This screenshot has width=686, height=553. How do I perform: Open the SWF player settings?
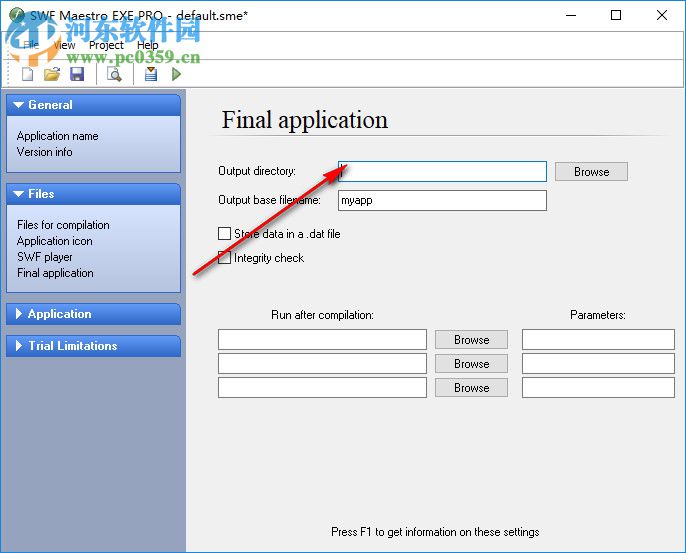[45, 257]
